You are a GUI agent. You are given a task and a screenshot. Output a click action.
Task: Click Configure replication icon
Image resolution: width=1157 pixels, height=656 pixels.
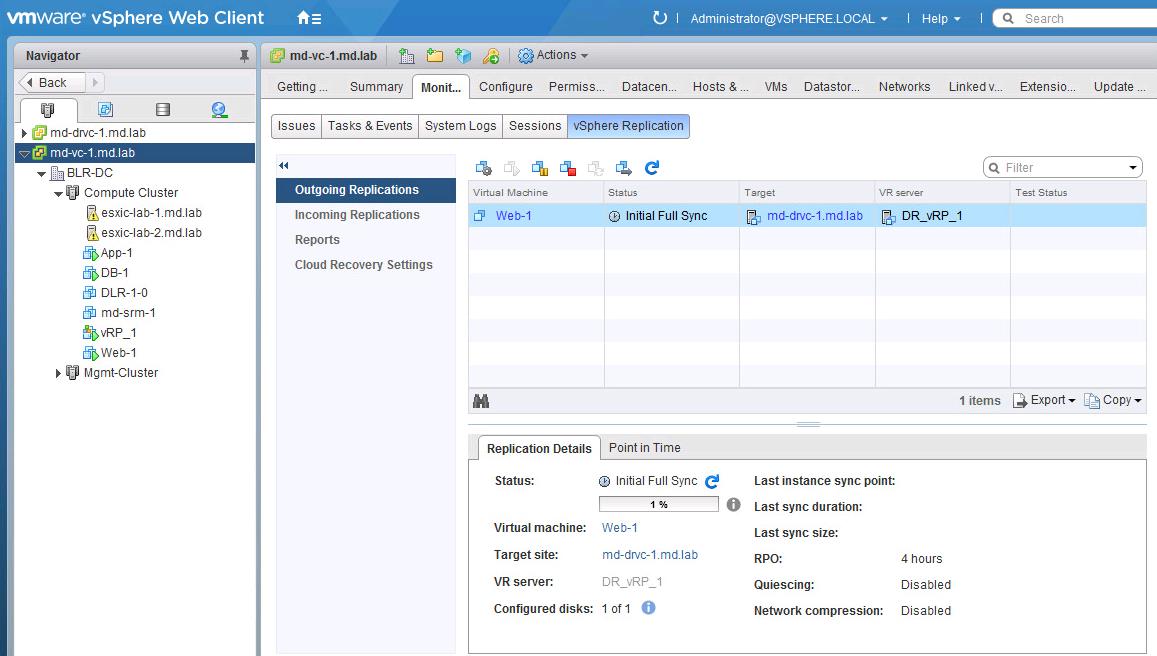click(x=483, y=168)
